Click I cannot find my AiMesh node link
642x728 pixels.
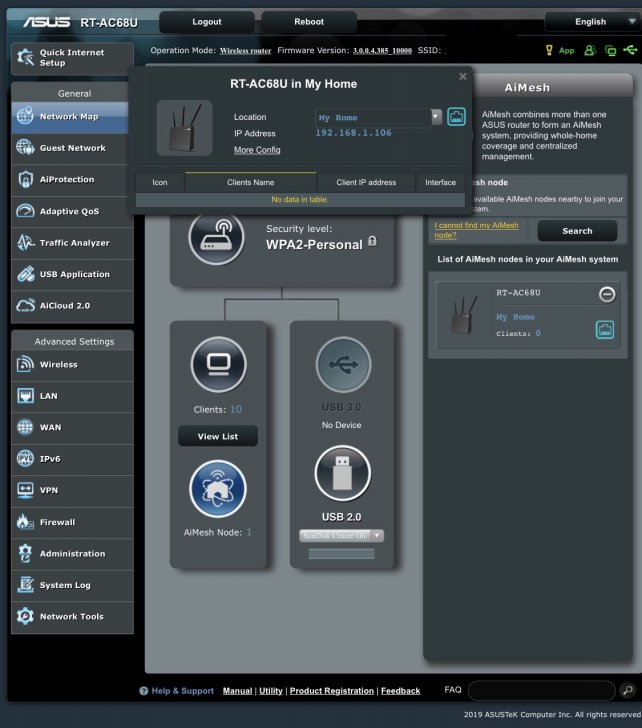click(476, 230)
